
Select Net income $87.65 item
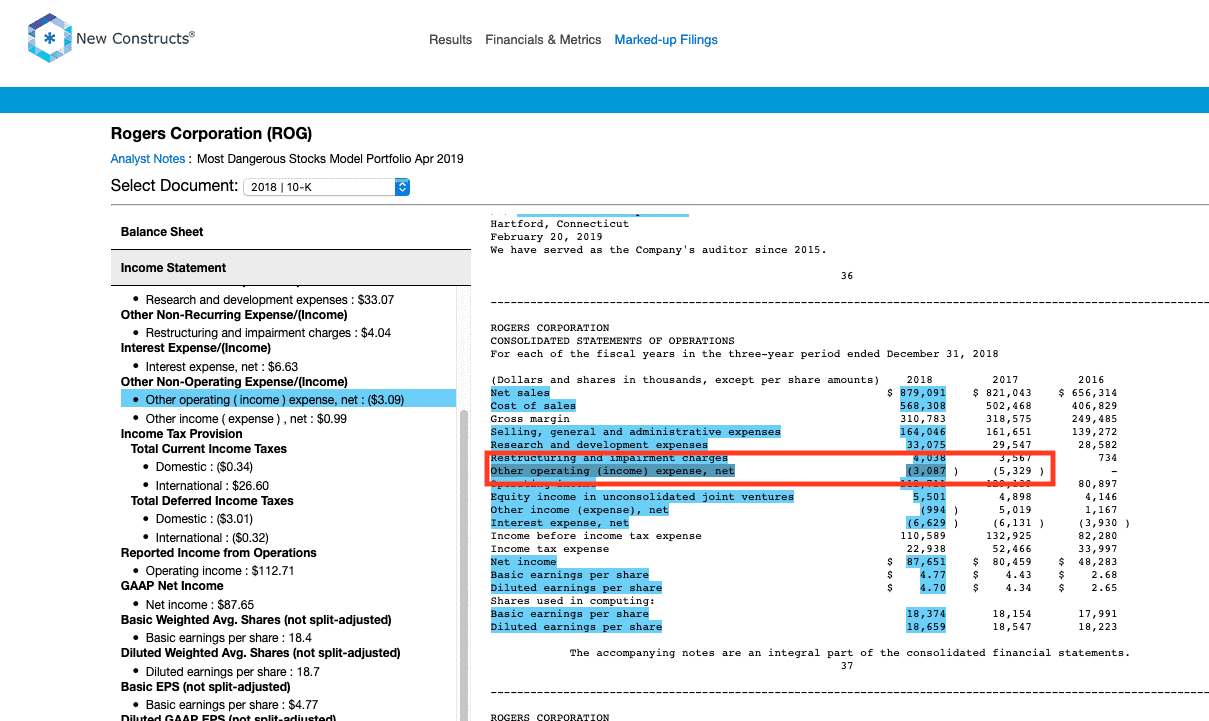[x=200, y=605]
